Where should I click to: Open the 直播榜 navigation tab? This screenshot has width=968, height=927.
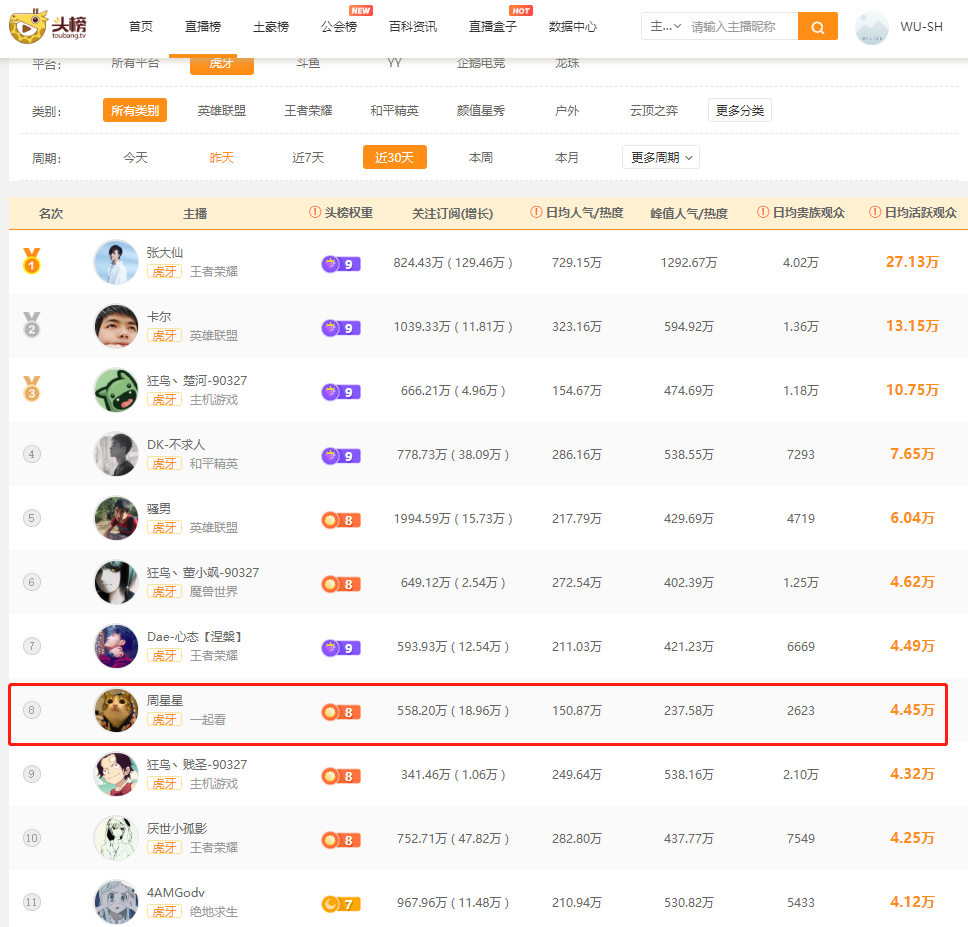point(203,27)
